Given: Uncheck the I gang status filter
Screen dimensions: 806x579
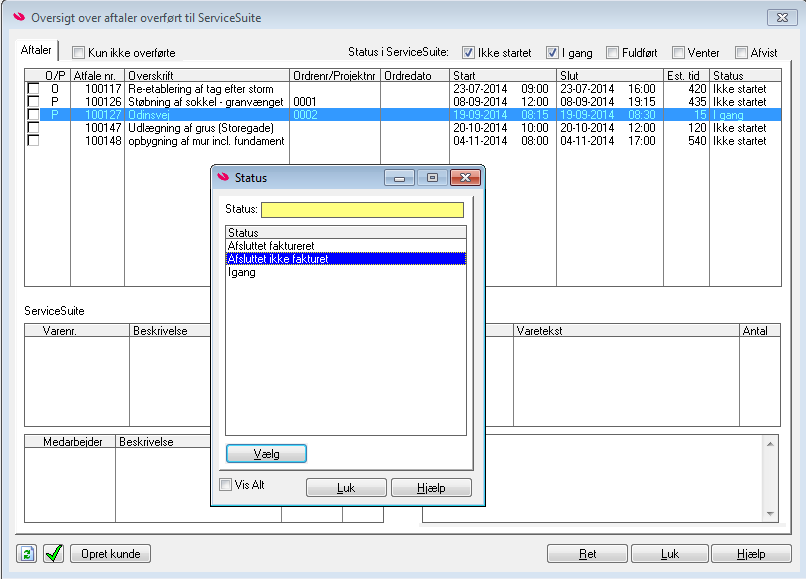Looking at the screenshot, I should point(552,52).
